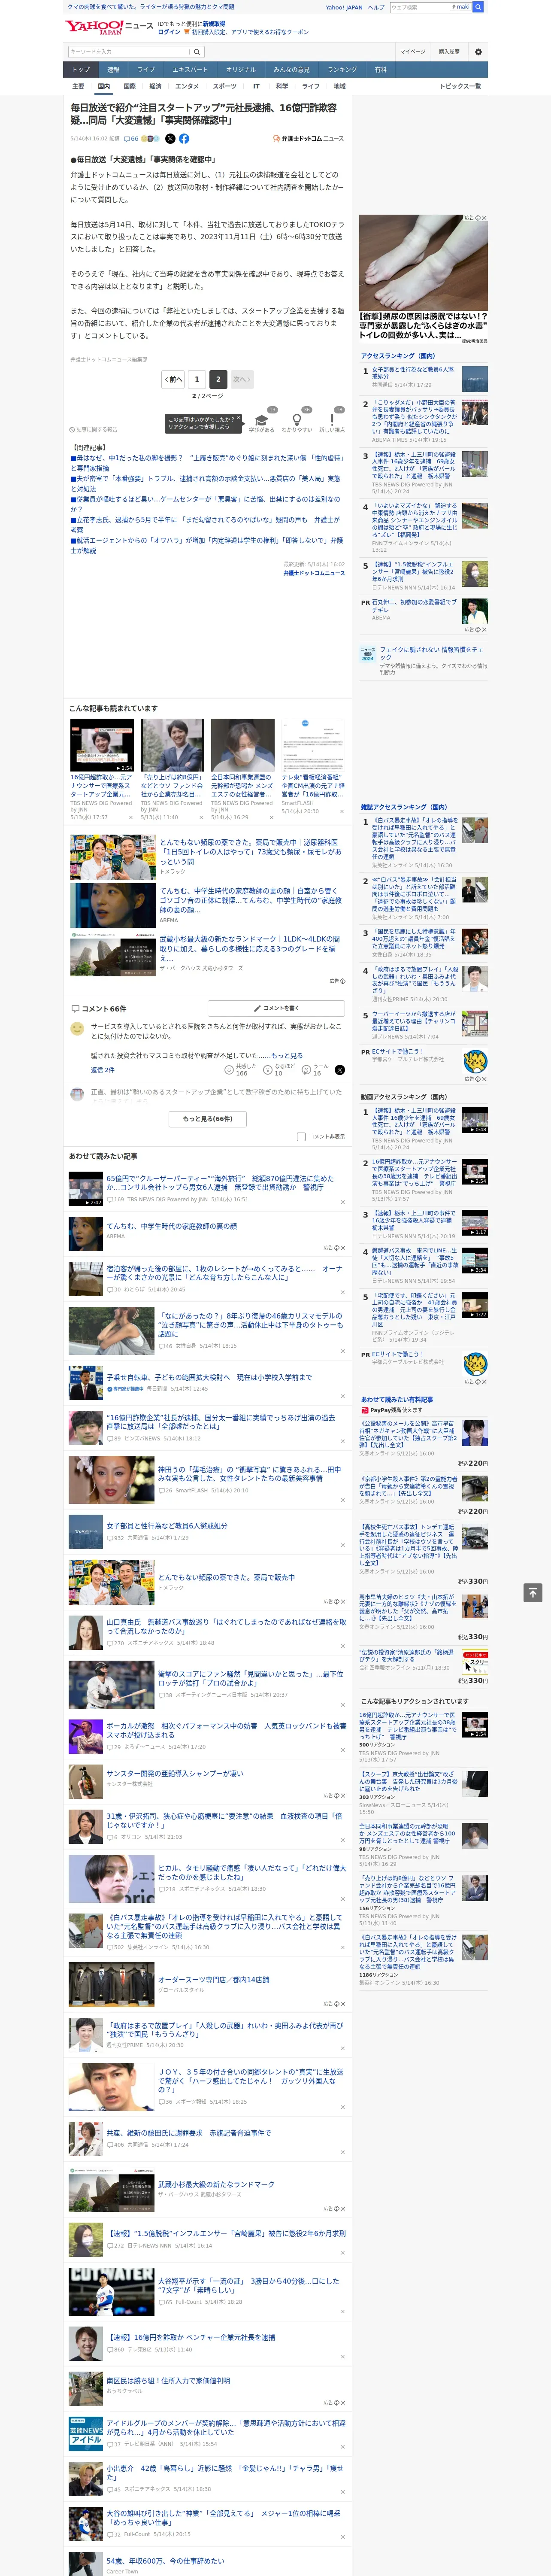Click the コメントを書く button
This screenshot has height=2576, width=551.
tap(276, 1008)
